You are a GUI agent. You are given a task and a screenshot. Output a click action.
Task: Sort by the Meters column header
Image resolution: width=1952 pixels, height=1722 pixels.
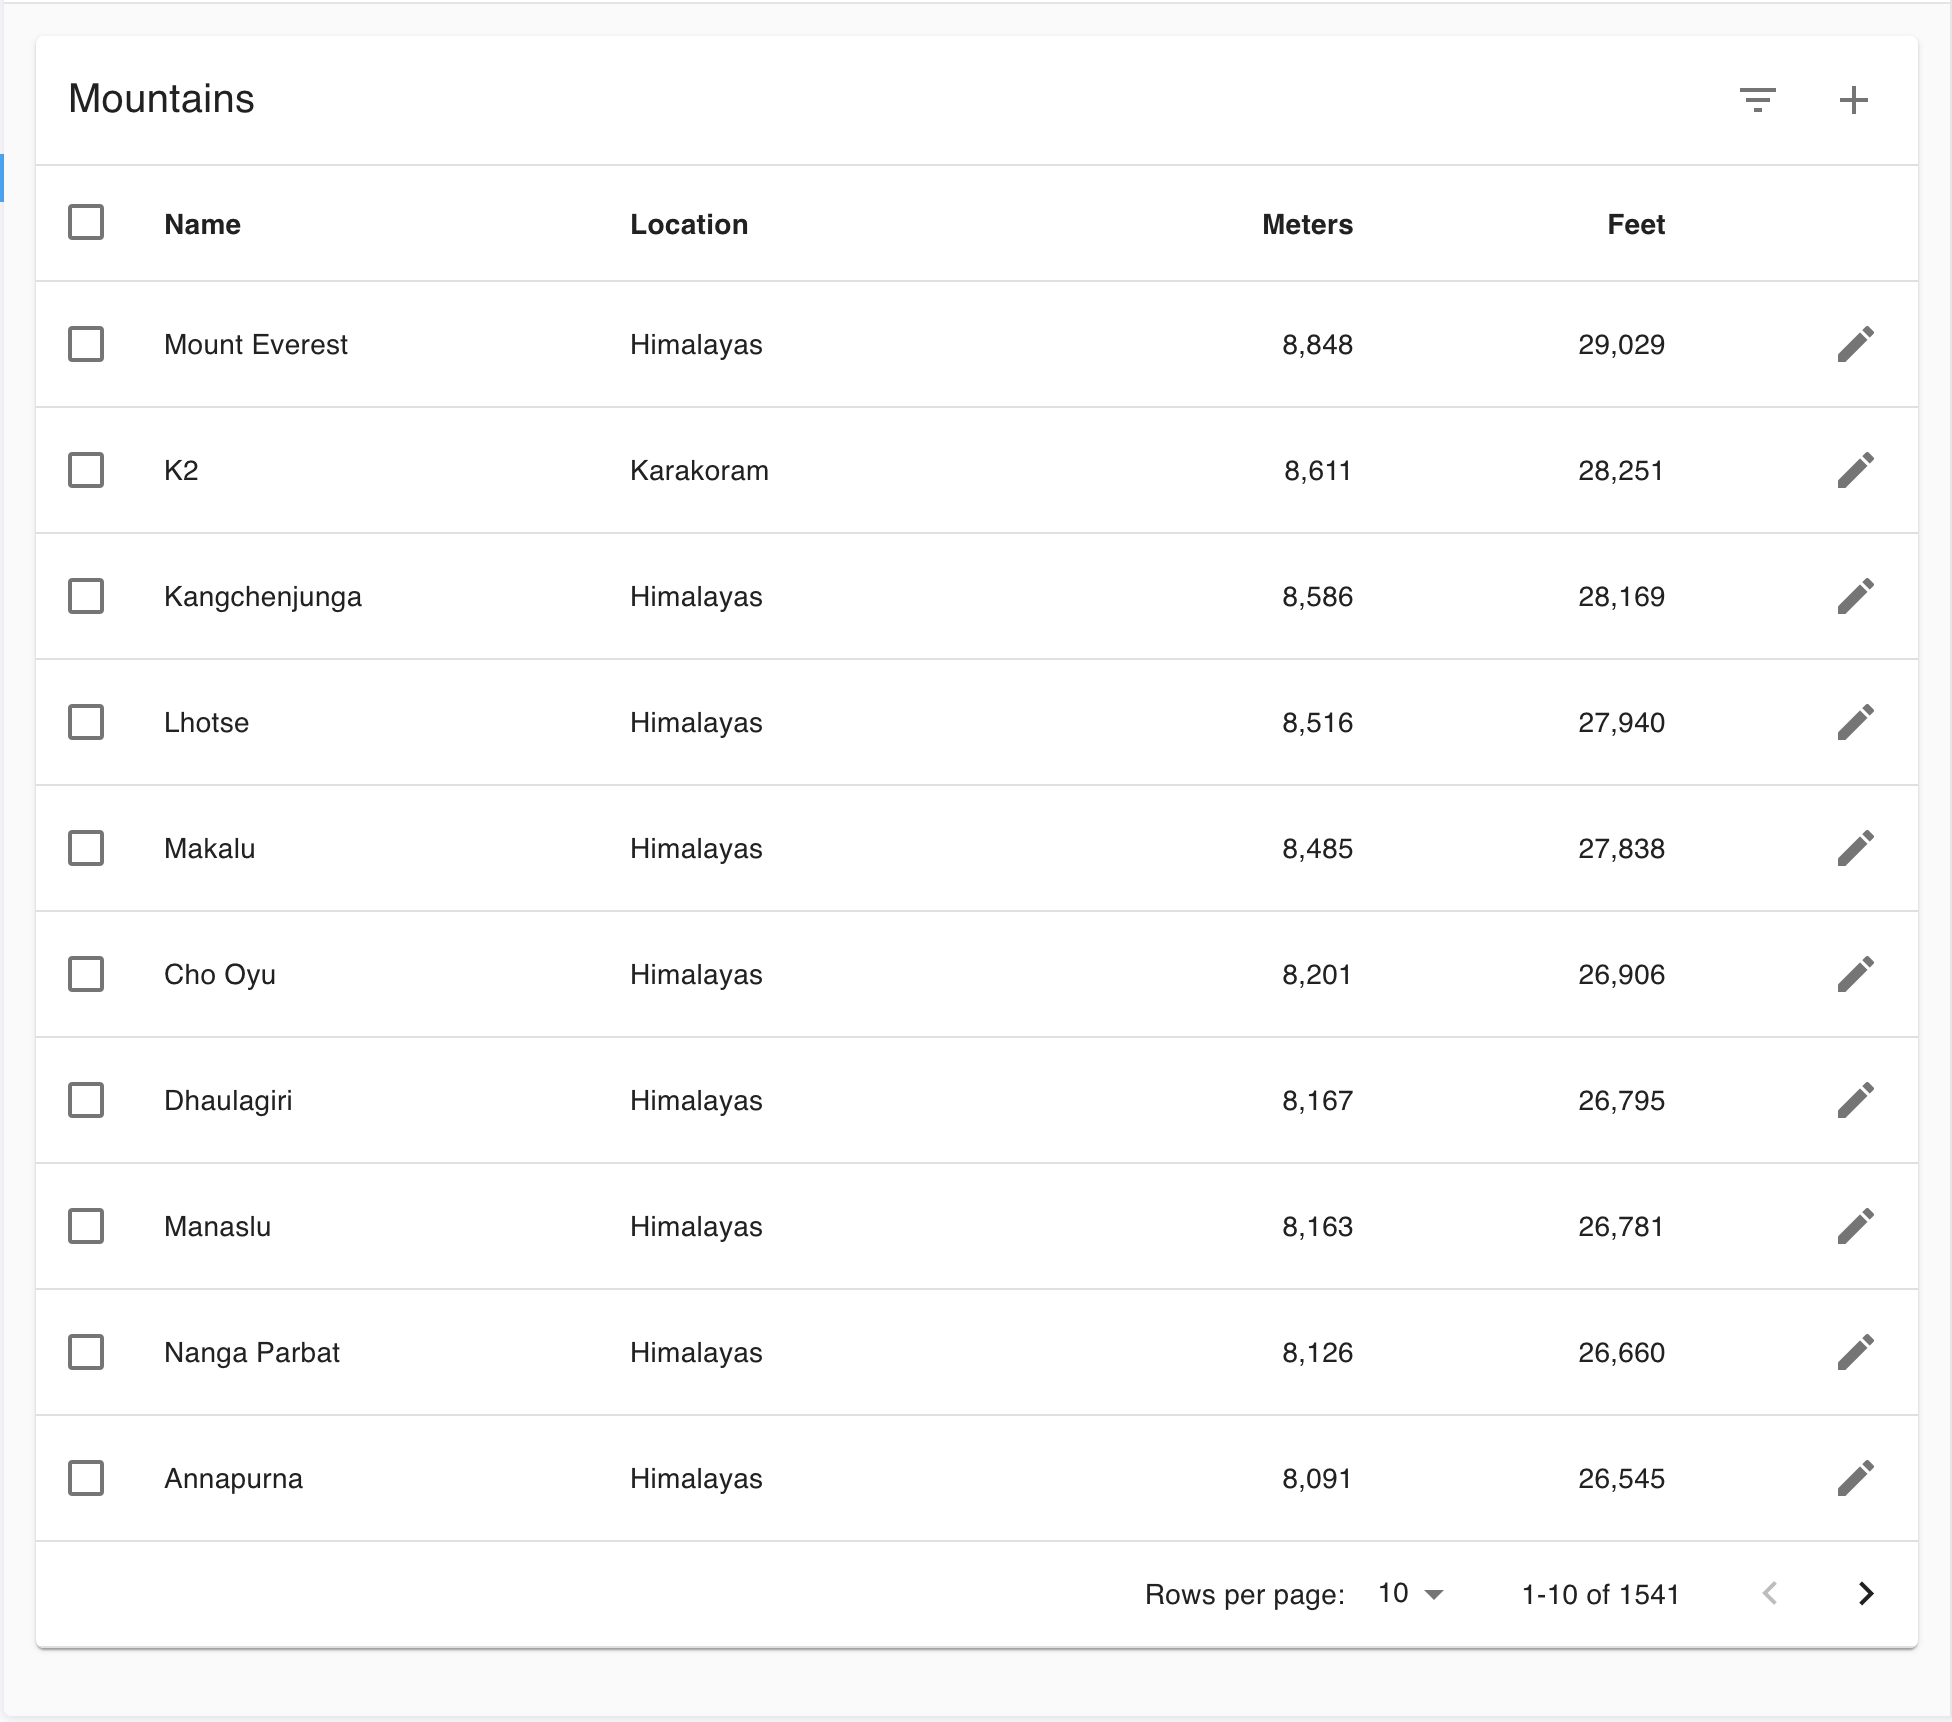1306,224
